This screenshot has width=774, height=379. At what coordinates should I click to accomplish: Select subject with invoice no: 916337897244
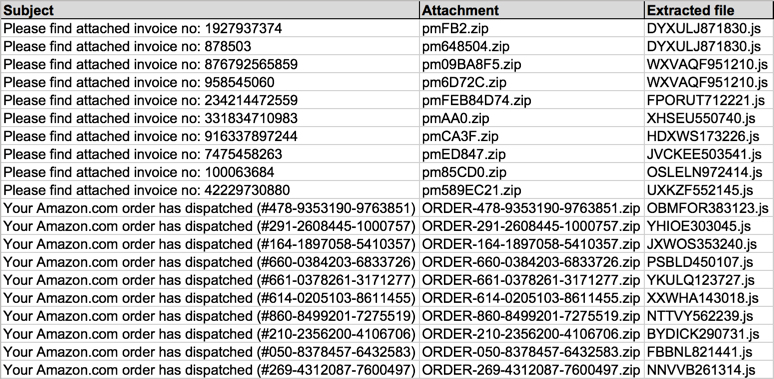pyautogui.click(x=210, y=136)
